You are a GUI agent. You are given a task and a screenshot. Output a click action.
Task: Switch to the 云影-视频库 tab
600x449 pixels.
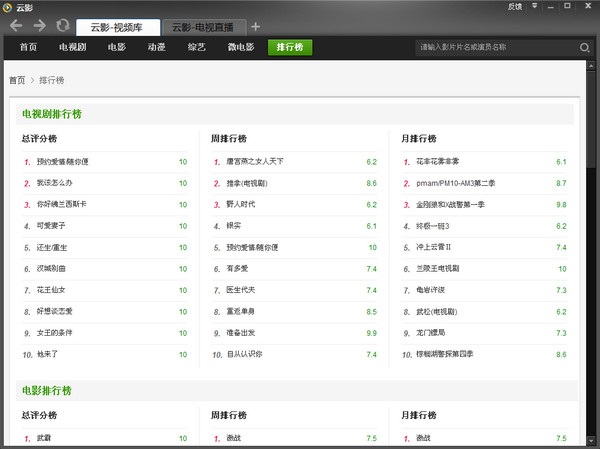[118, 27]
